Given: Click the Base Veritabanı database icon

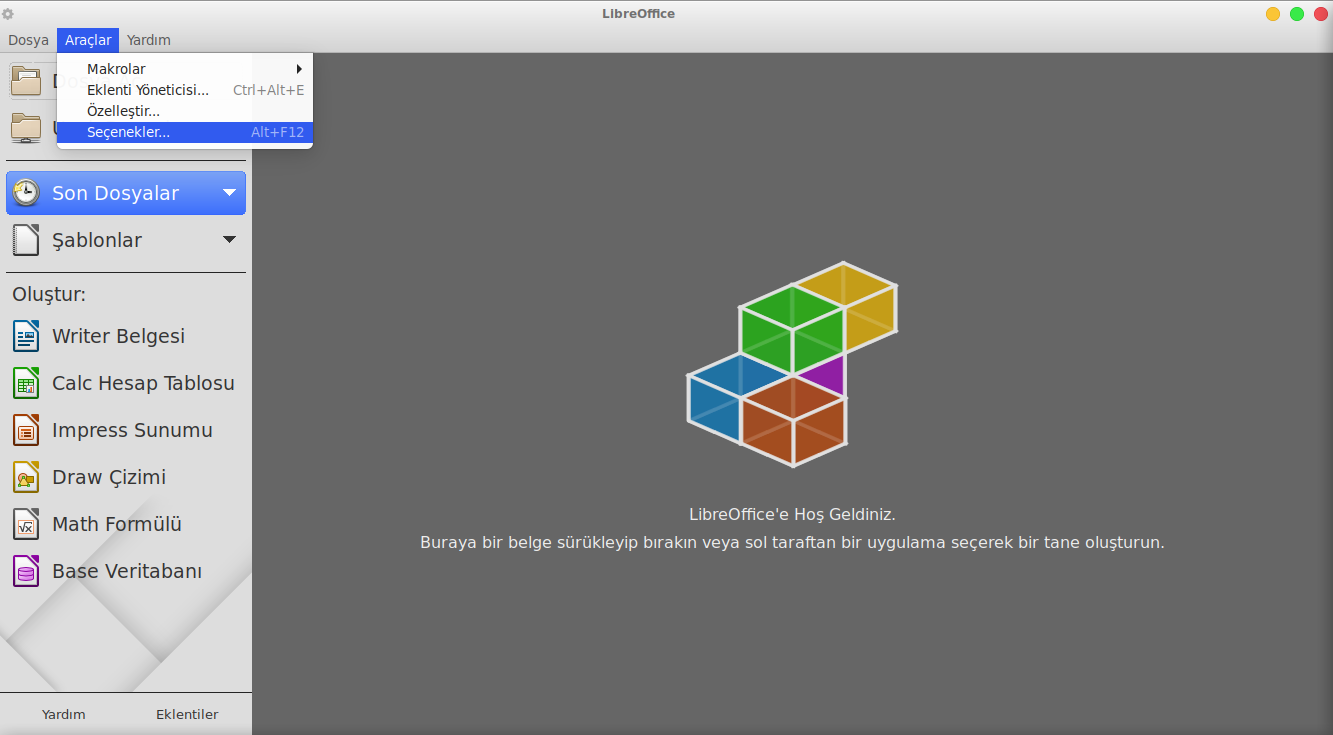Looking at the screenshot, I should (26, 571).
